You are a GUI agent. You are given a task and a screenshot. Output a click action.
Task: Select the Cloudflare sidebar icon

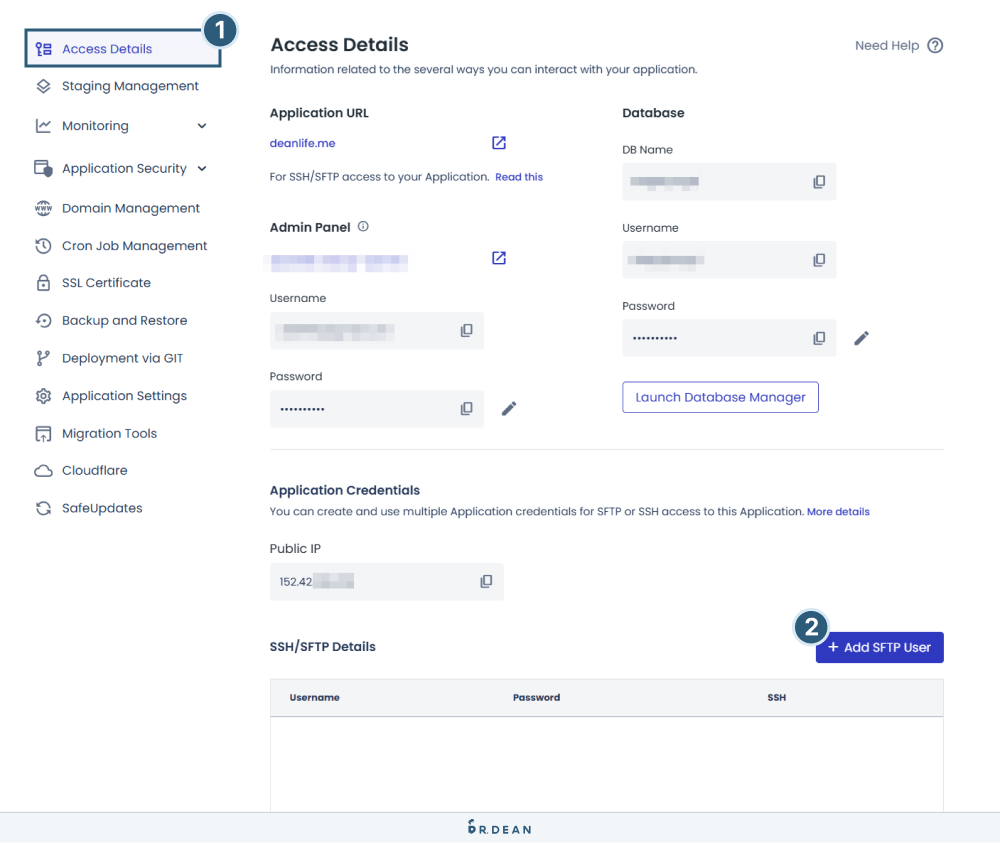tap(43, 470)
